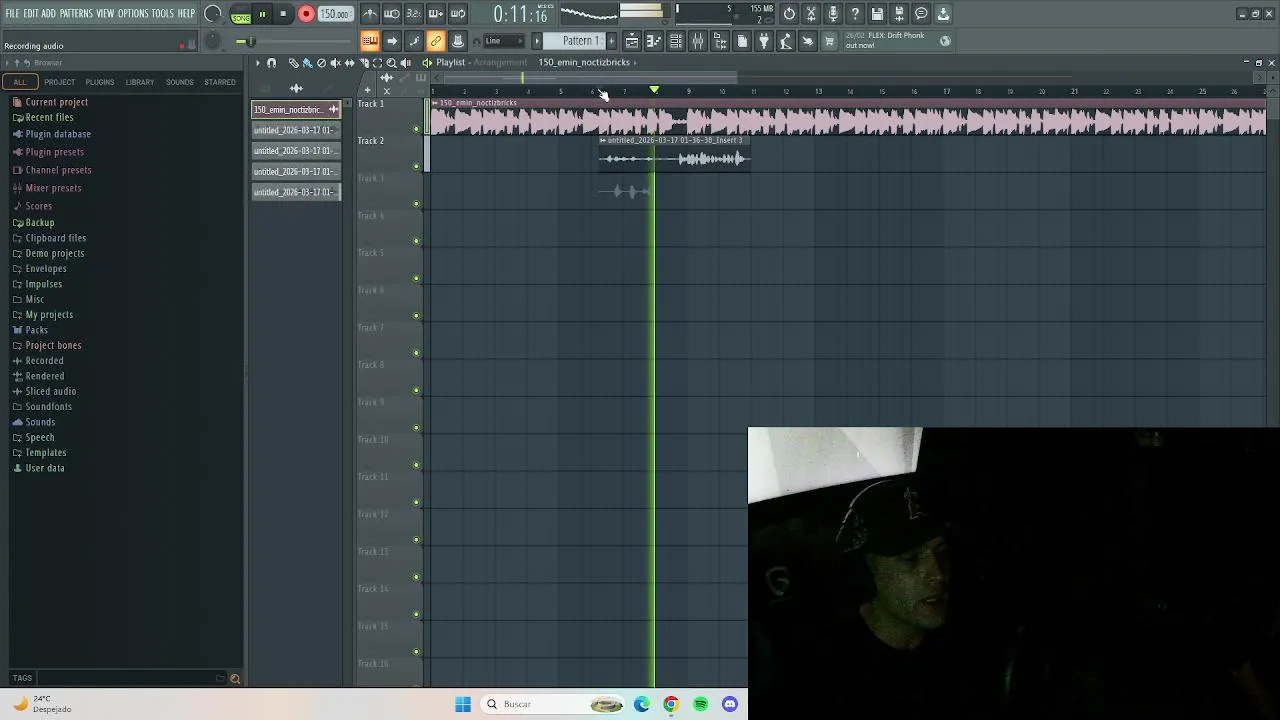1280x720 pixels.
Task: Click the microphone recording icon
Action: [x=833, y=14]
